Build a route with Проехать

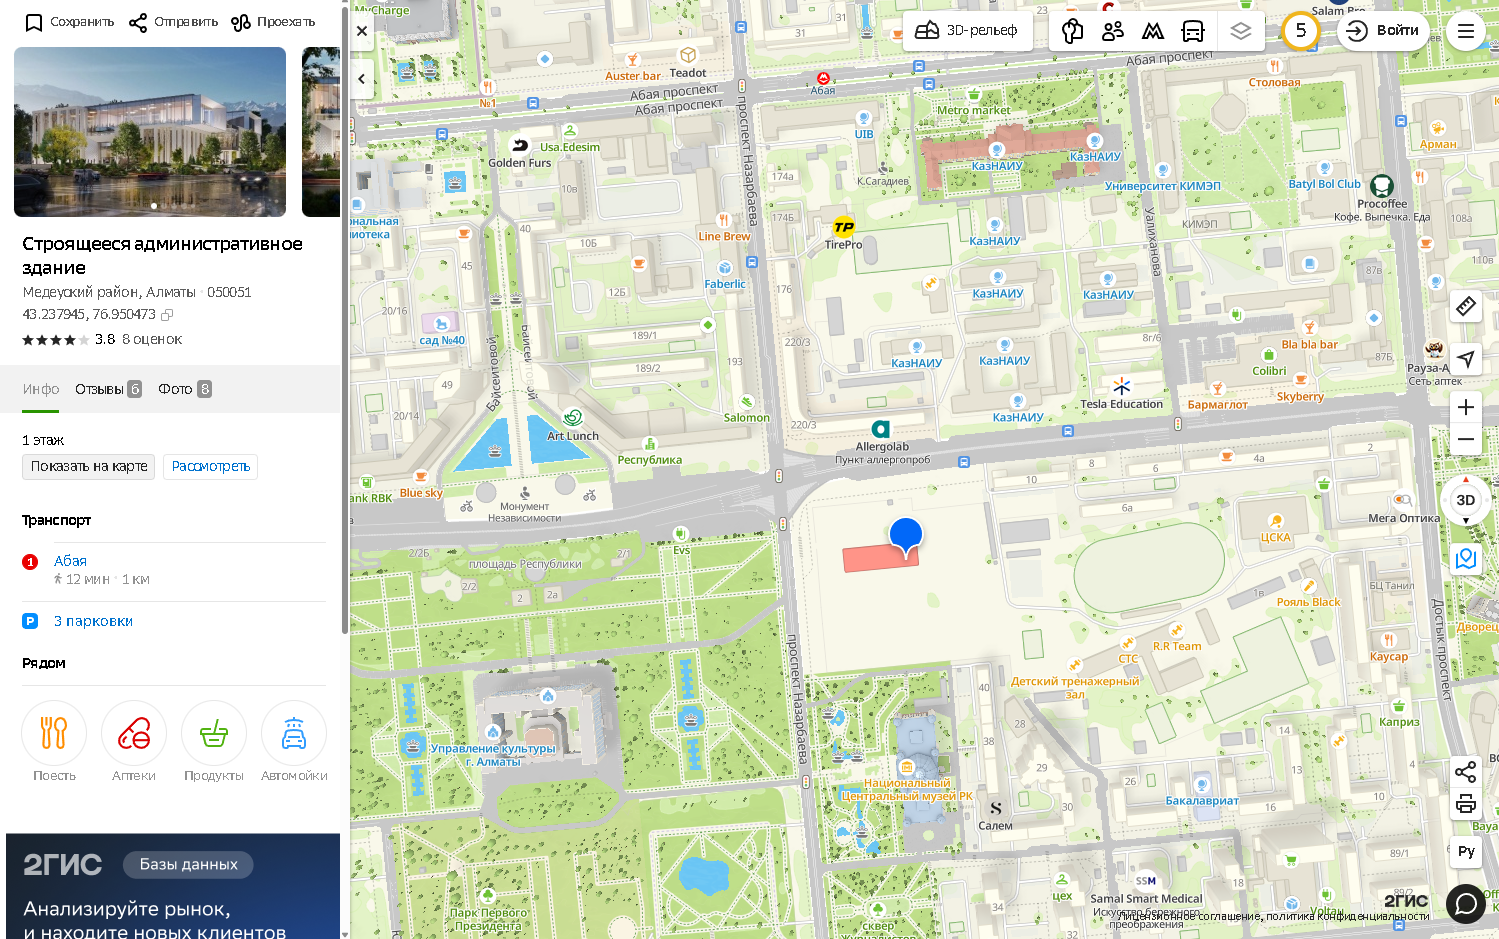coord(273,22)
